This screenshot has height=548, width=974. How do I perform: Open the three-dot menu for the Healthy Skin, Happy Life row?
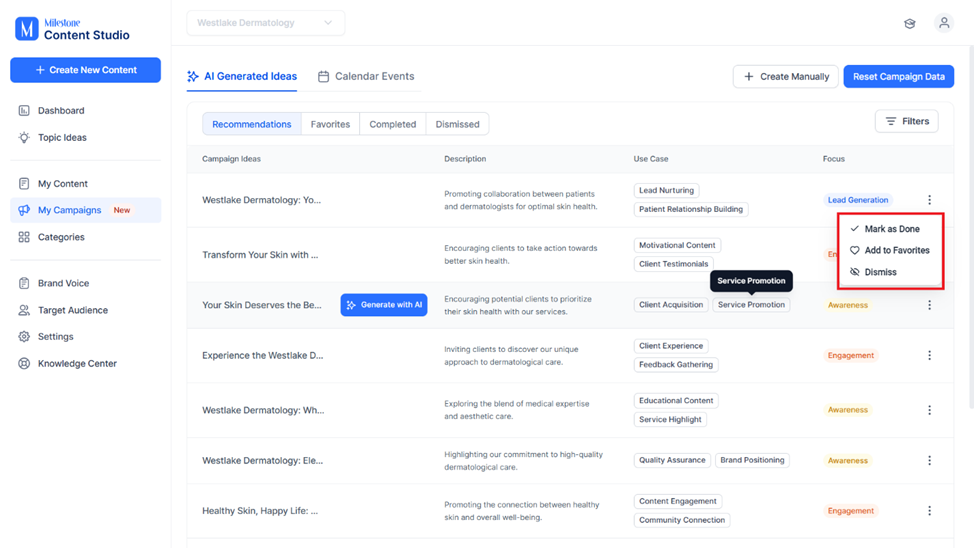pyautogui.click(x=929, y=511)
